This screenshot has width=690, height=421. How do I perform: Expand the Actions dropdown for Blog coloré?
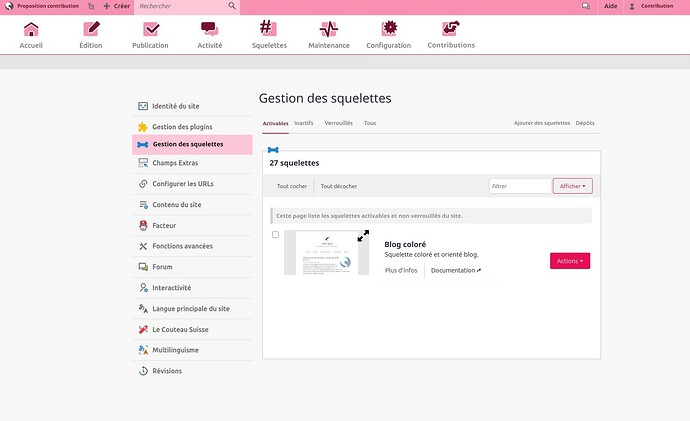coord(569,260)
